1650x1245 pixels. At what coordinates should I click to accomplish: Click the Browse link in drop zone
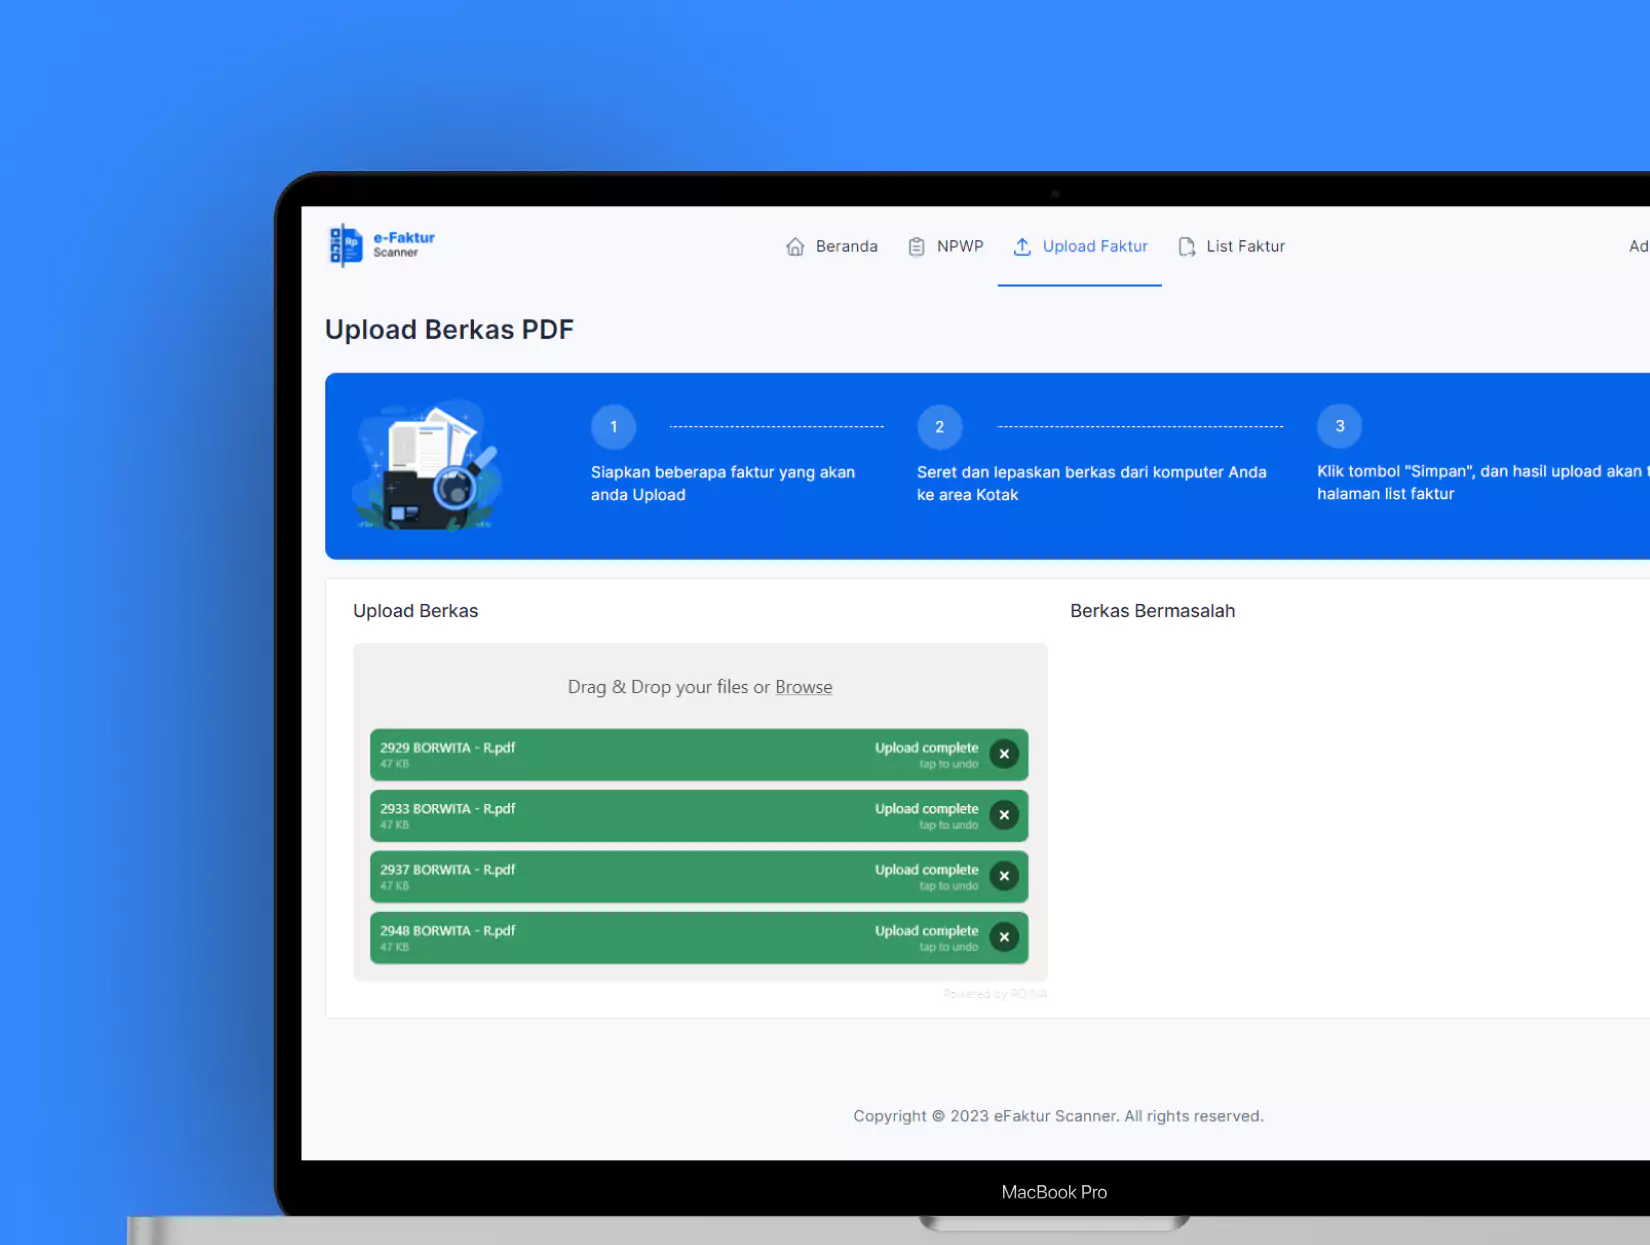(803, 687)
